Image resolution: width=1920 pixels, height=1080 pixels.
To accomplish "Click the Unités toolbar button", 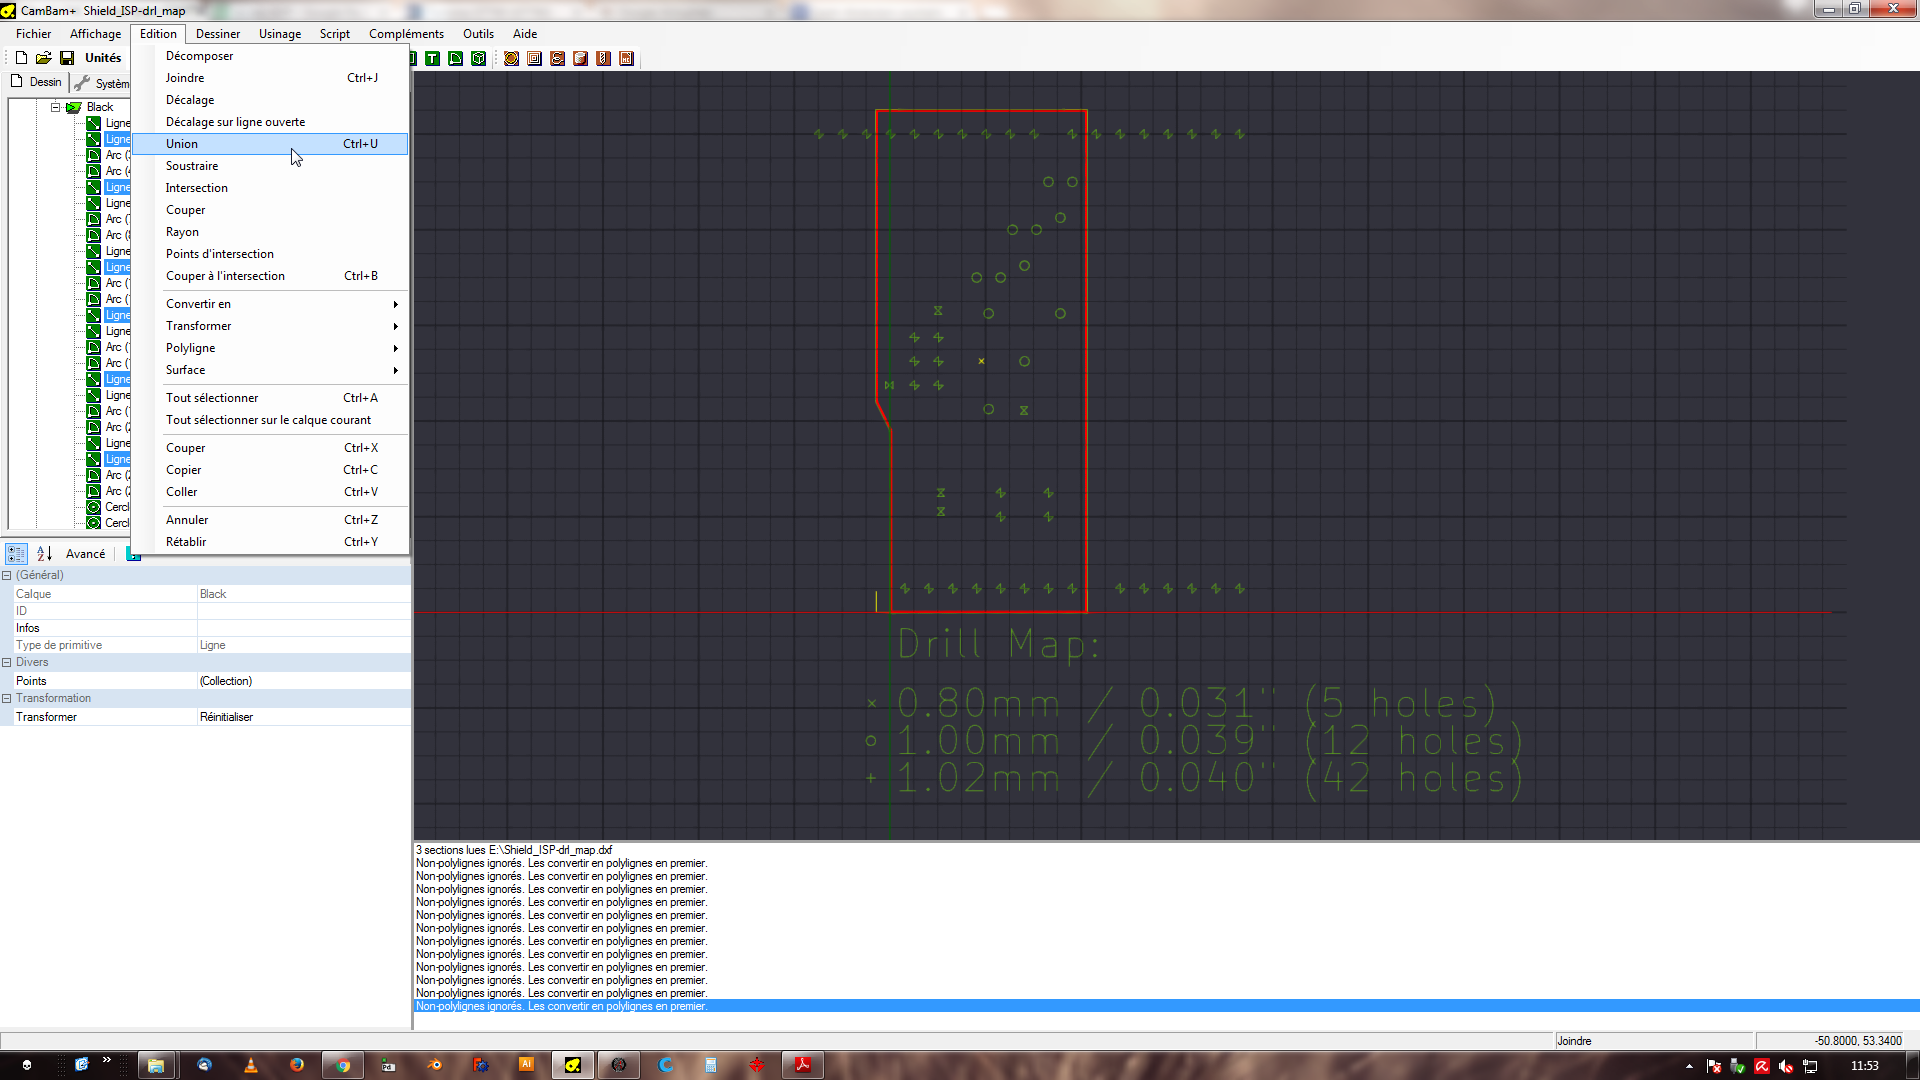I will [103, 58].
